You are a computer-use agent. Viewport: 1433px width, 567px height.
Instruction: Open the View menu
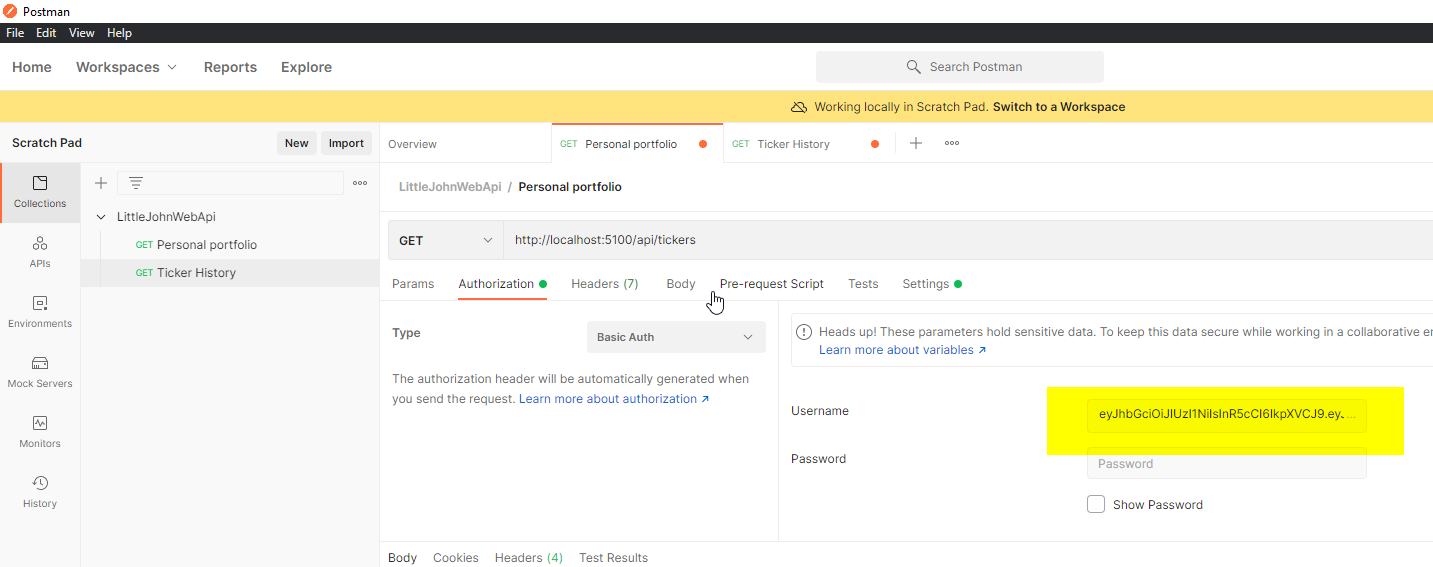coord(82,33)
